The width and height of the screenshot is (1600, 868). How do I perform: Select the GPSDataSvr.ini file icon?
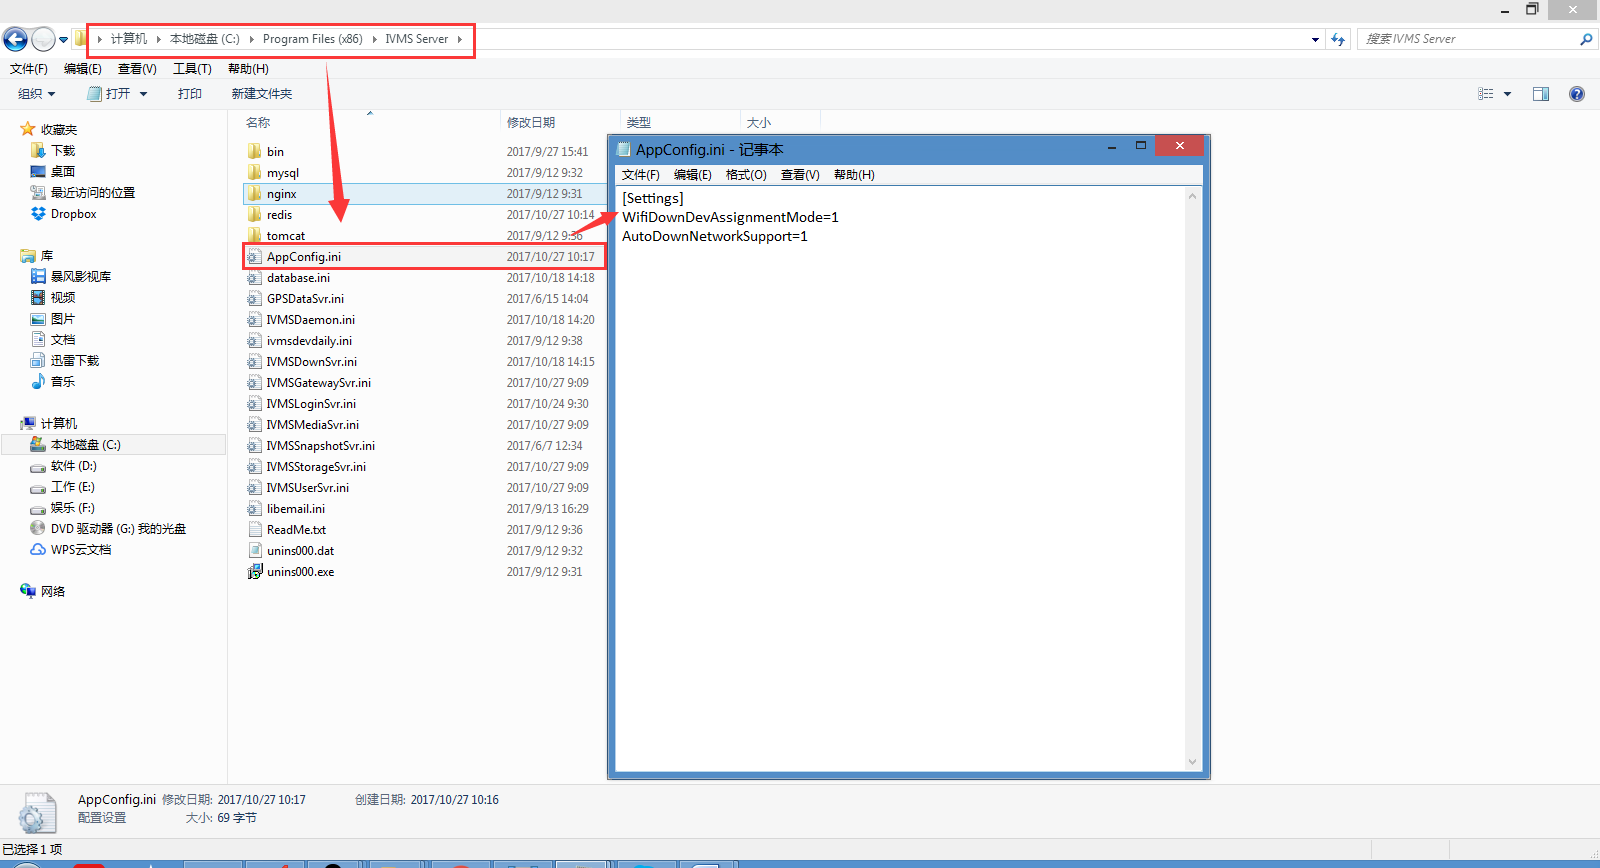pyautogui.click(x=254, y=299)
